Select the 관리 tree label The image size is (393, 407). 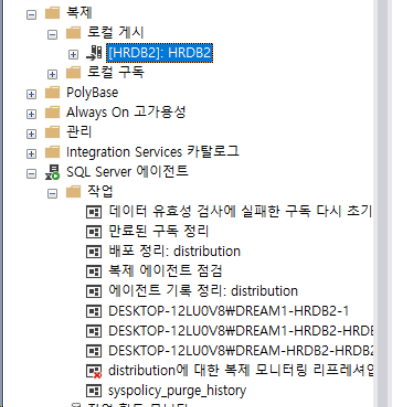pos(79,132)
